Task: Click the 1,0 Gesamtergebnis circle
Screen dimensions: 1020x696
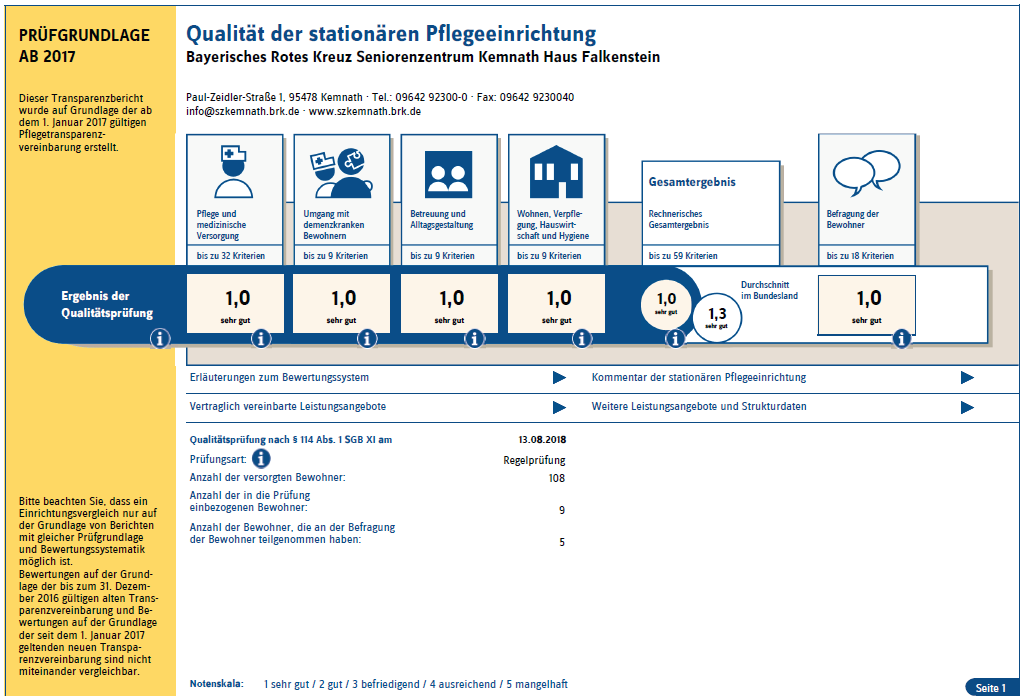Action: [x=666, y=303]
